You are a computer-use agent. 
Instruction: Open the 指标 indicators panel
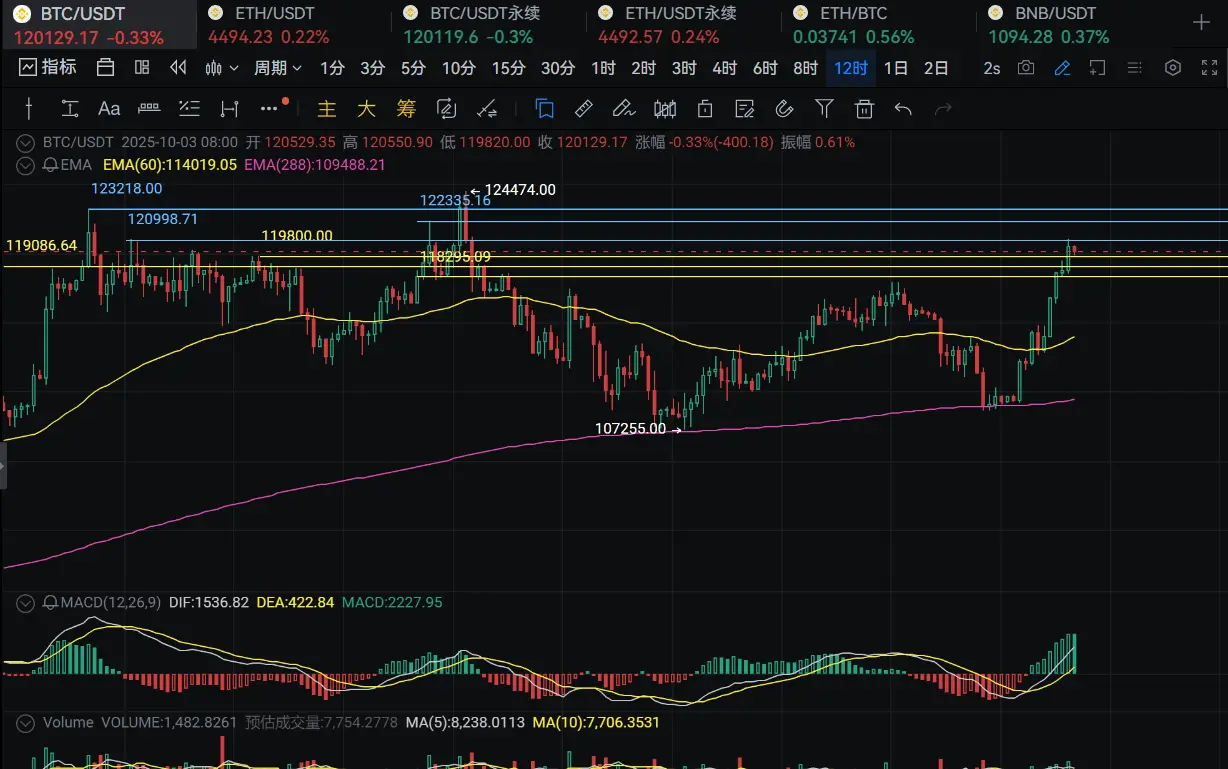click(x=48, y=68)
